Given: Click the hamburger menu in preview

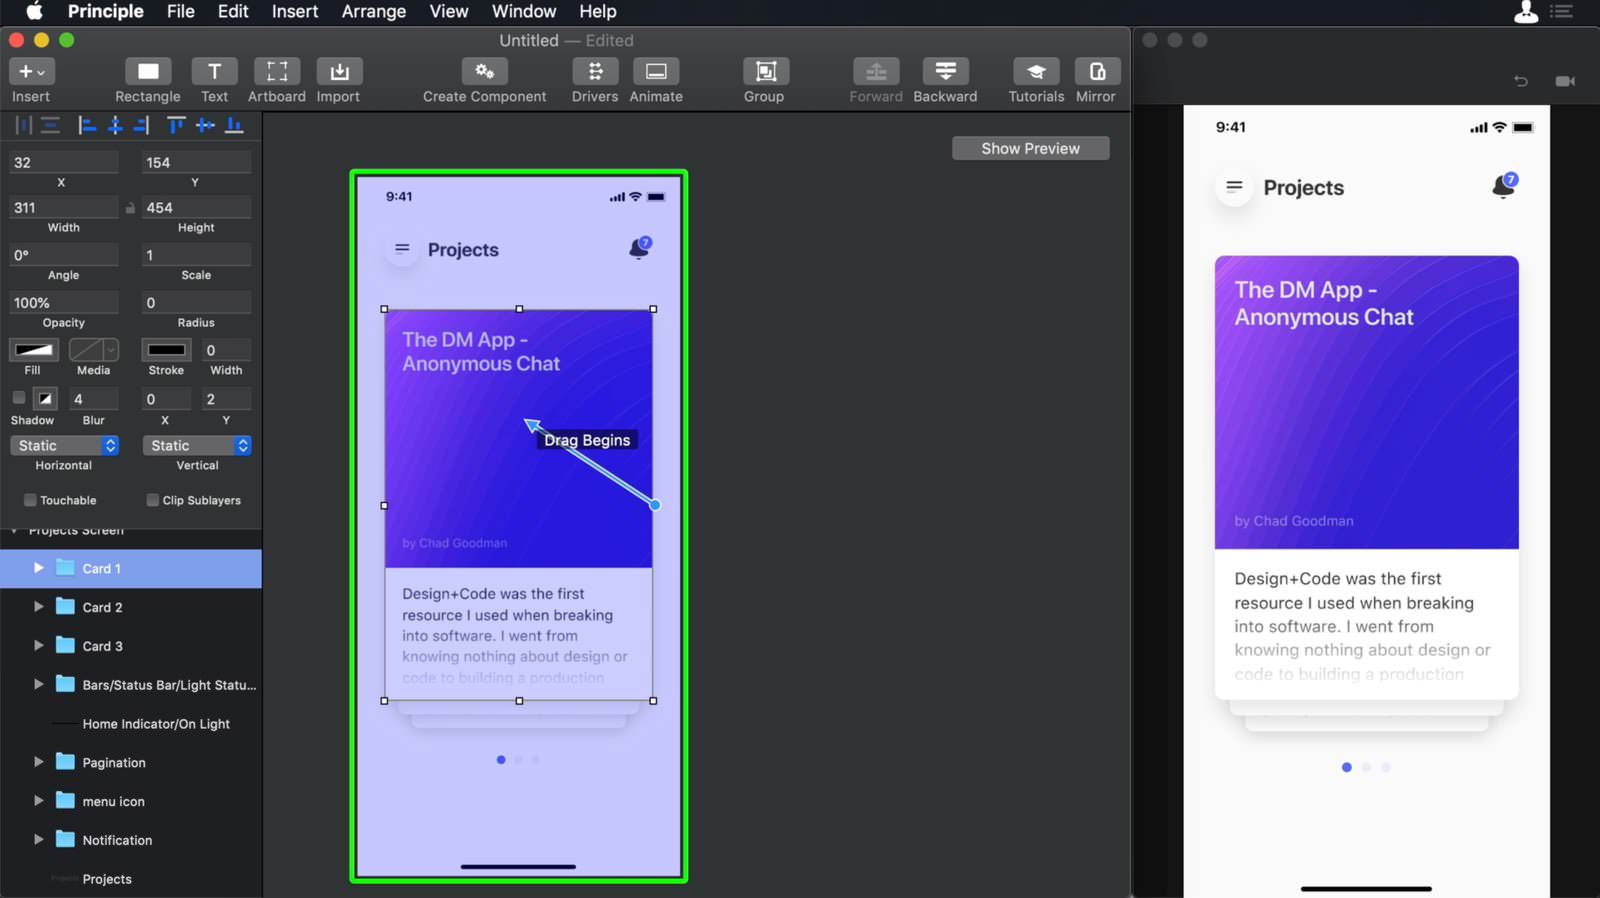Looking at the screenshot, I should [1234, 187].
